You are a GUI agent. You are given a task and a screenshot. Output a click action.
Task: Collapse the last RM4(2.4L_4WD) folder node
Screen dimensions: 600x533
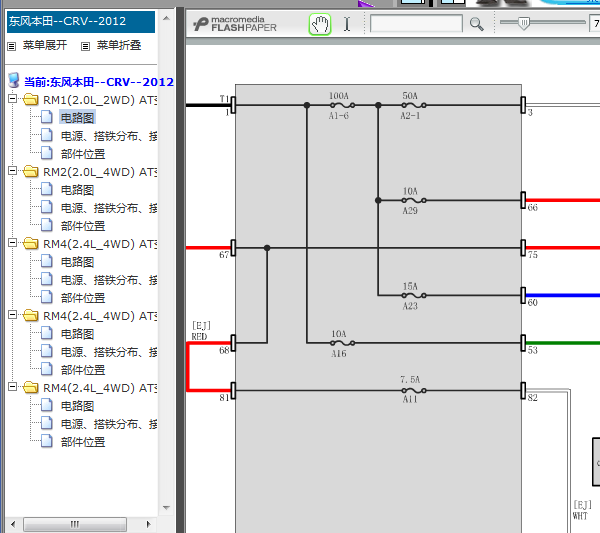click(13, 387)
